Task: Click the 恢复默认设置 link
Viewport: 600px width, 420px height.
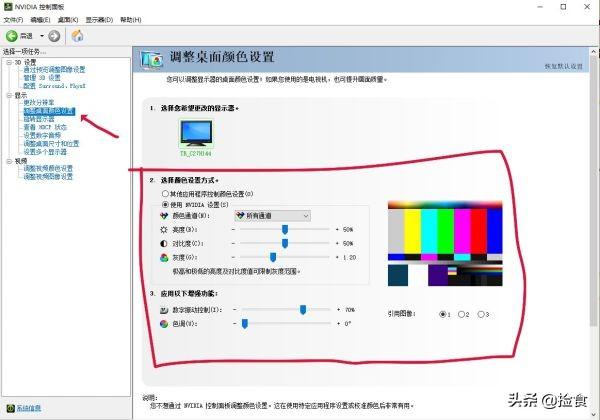Action: point(564,66)
